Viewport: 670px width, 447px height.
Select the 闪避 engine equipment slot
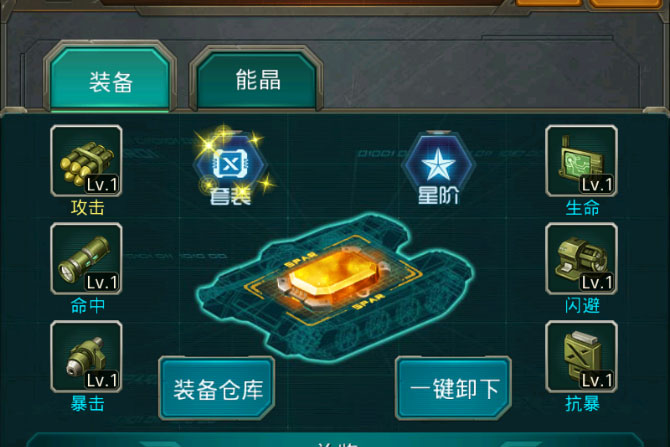click(581, 259)
